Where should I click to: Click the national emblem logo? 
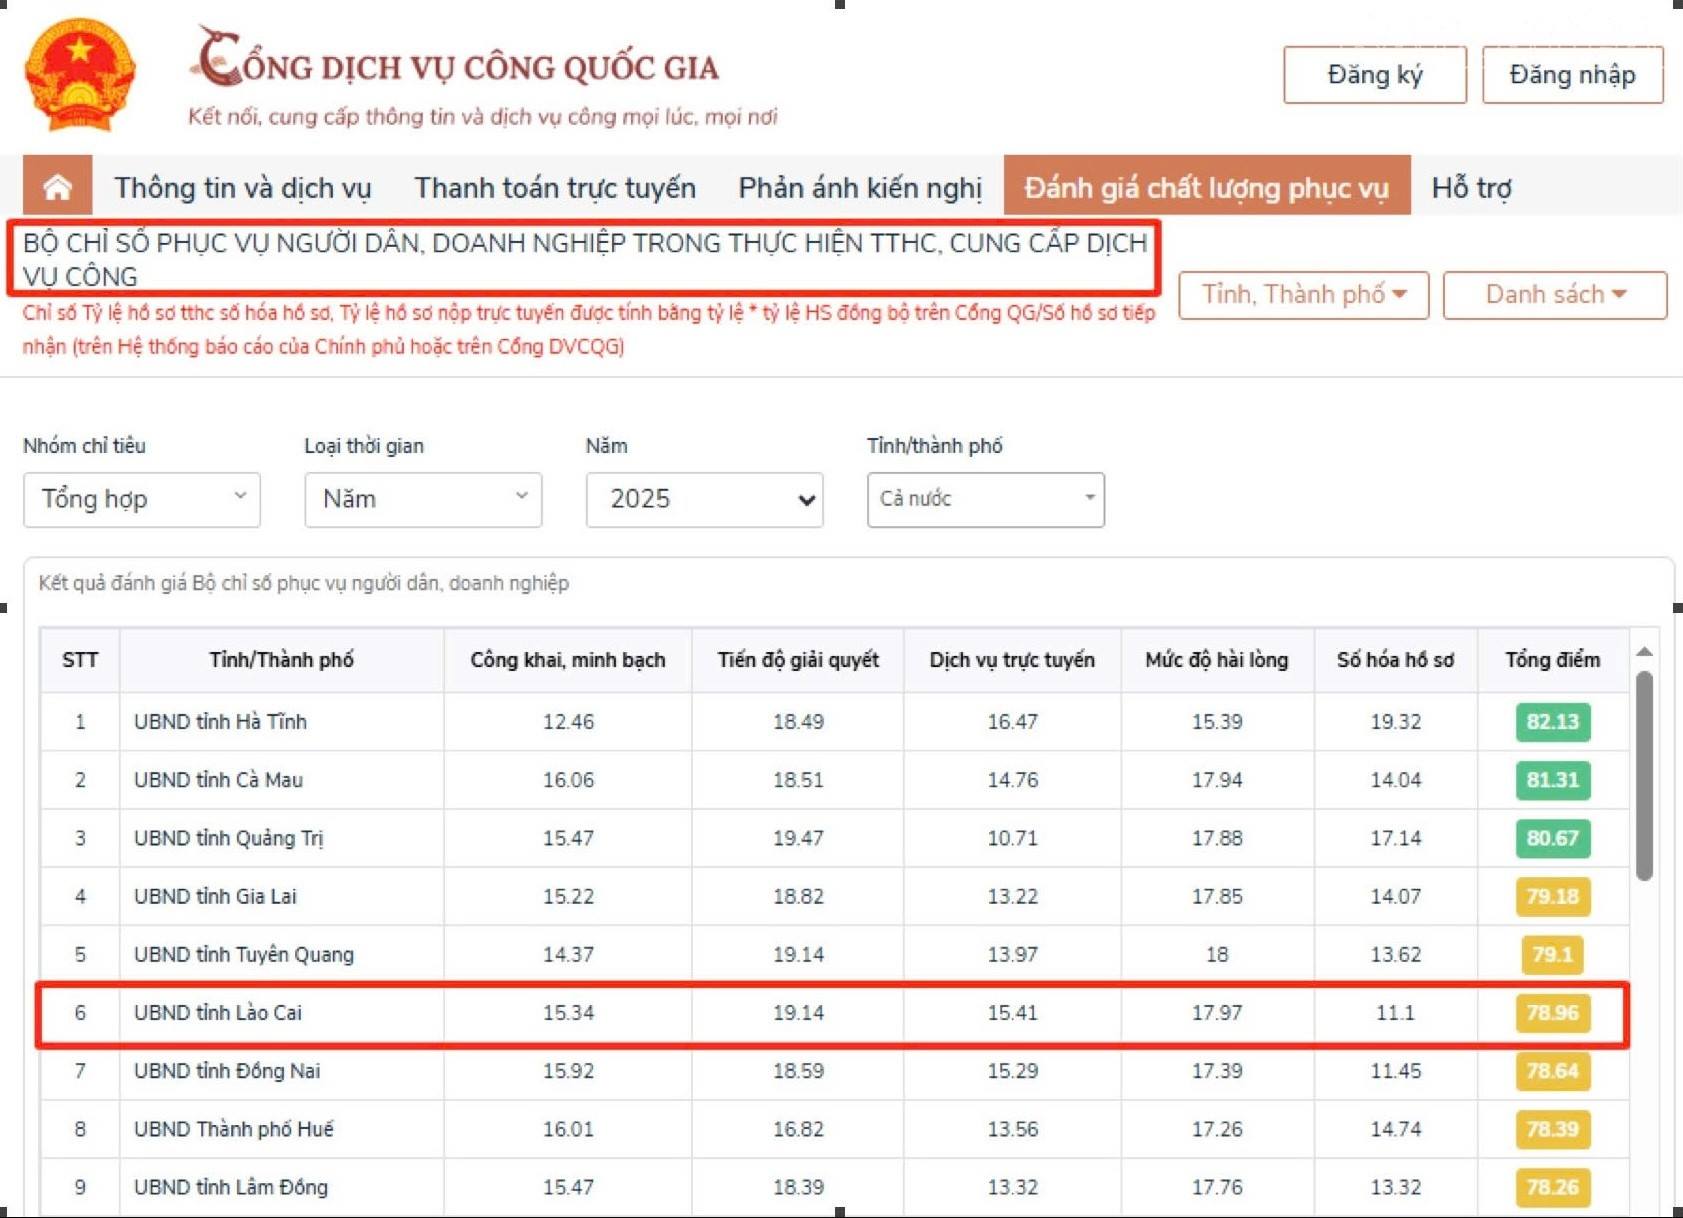point(80,75)
